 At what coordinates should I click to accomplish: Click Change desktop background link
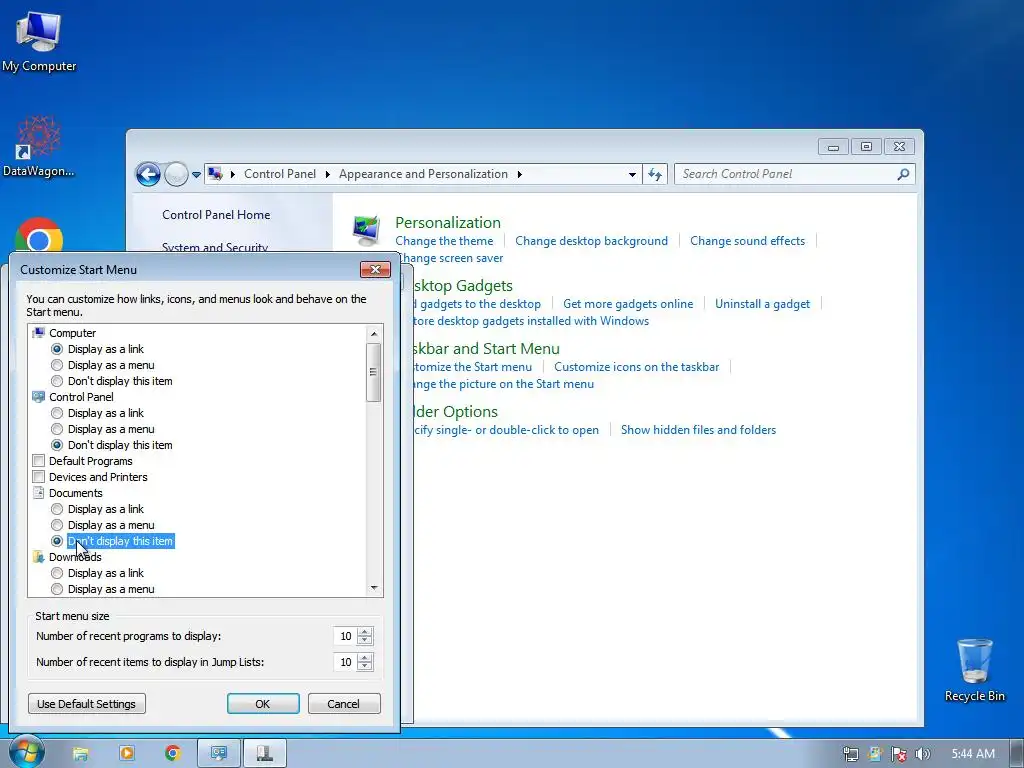[x=592, y=241]
